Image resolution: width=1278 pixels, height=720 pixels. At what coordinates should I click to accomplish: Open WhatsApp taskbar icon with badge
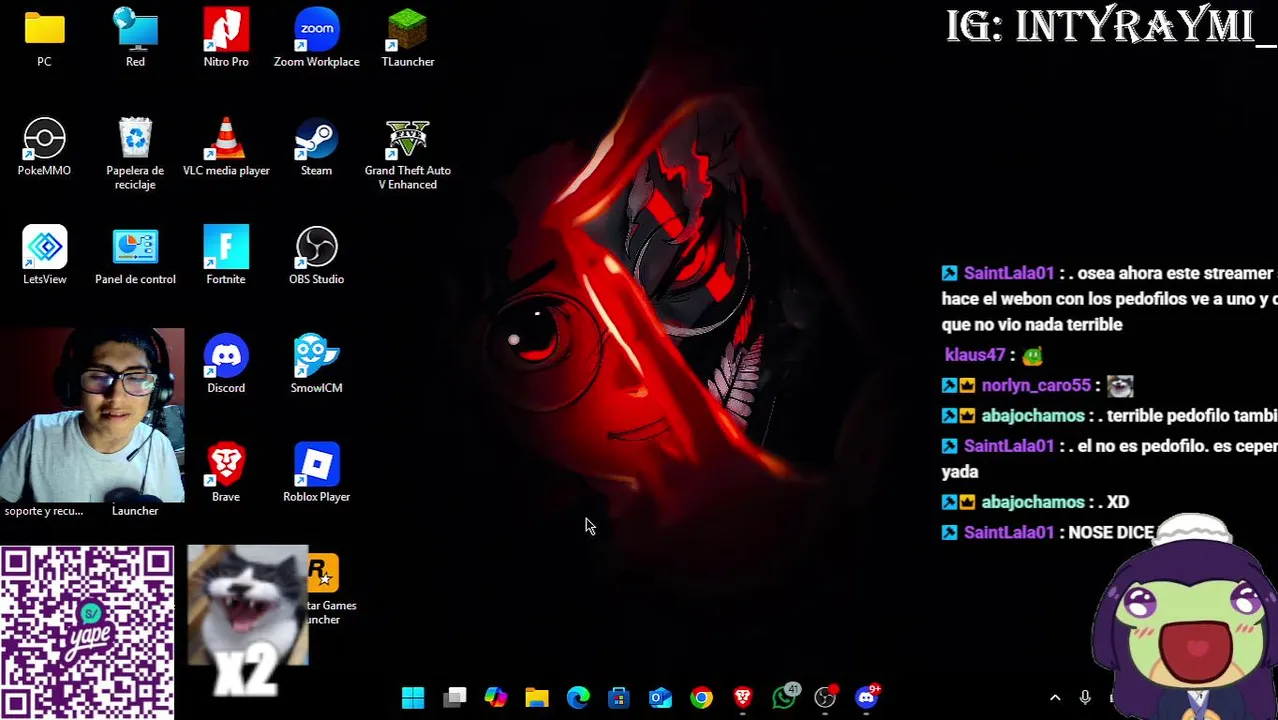pyautogui.click(x=785, y=696)
